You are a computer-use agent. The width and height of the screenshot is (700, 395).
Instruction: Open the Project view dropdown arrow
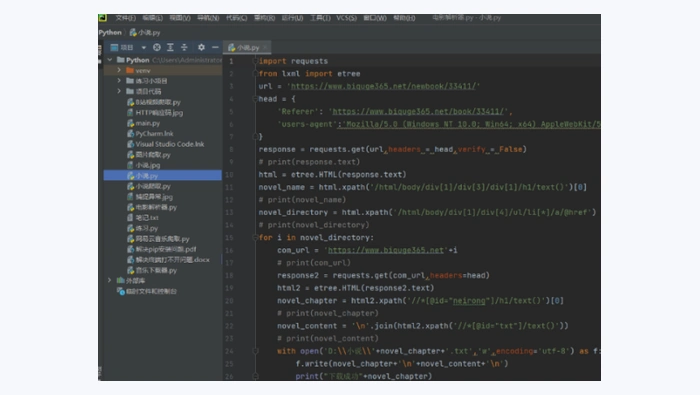(x=143, y=47)
